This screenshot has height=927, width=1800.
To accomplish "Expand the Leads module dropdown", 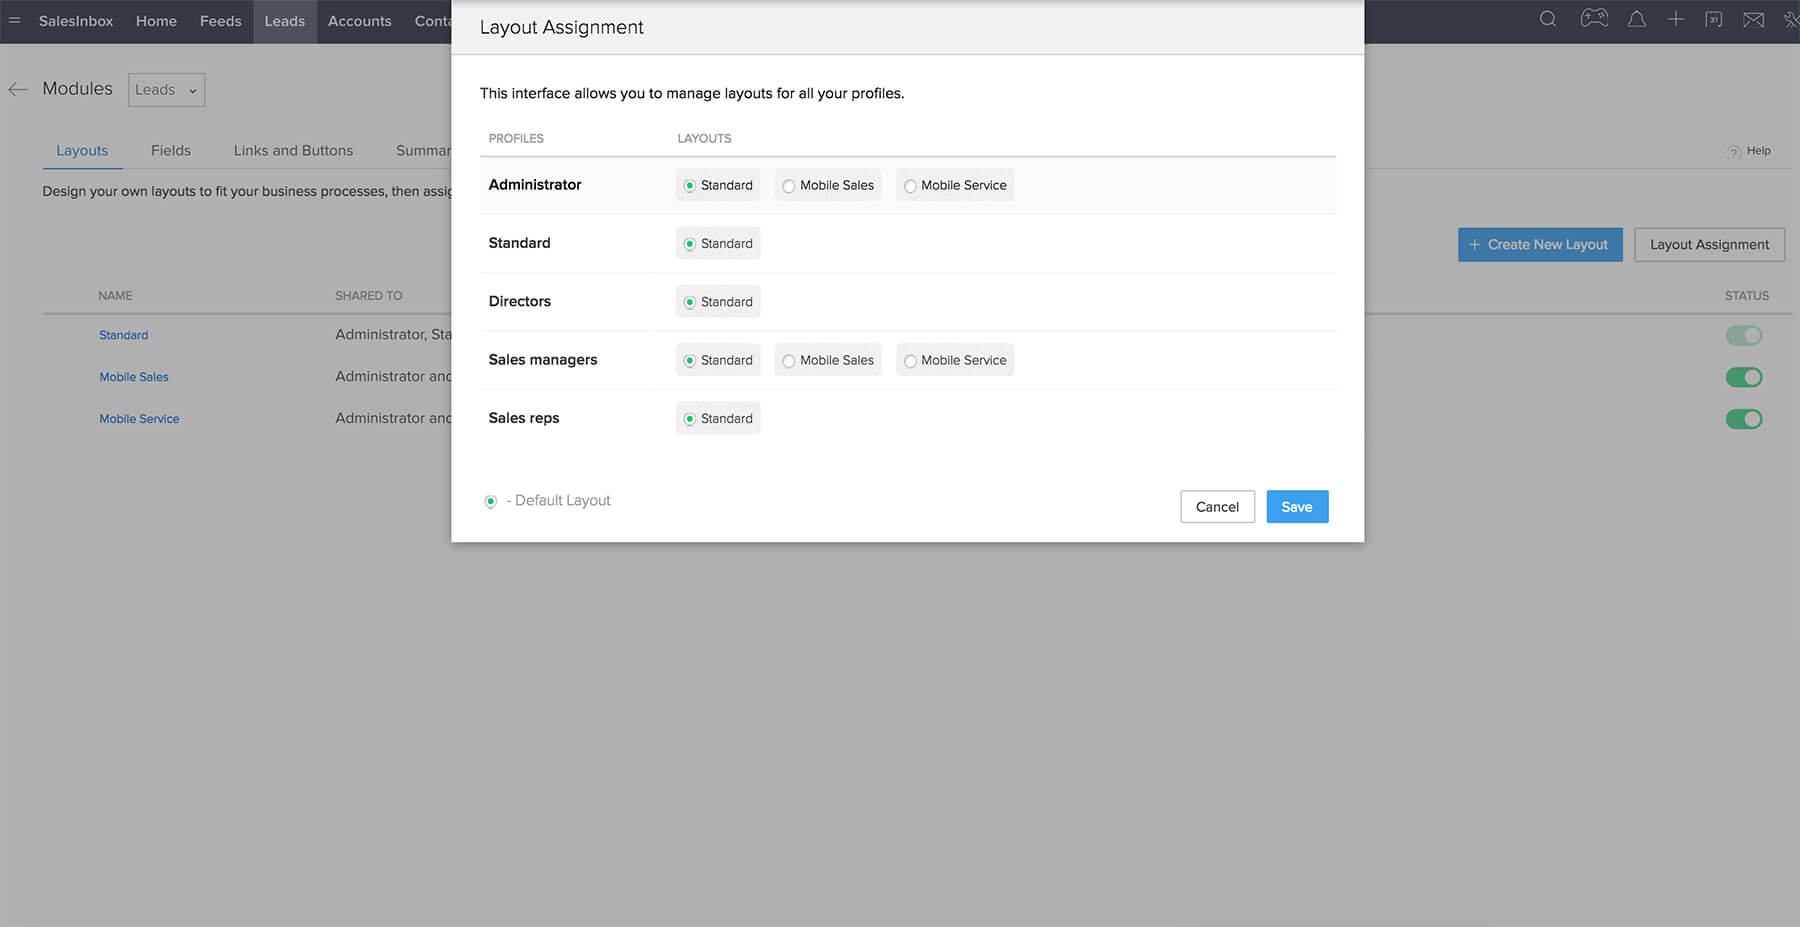I will point(166,90).
